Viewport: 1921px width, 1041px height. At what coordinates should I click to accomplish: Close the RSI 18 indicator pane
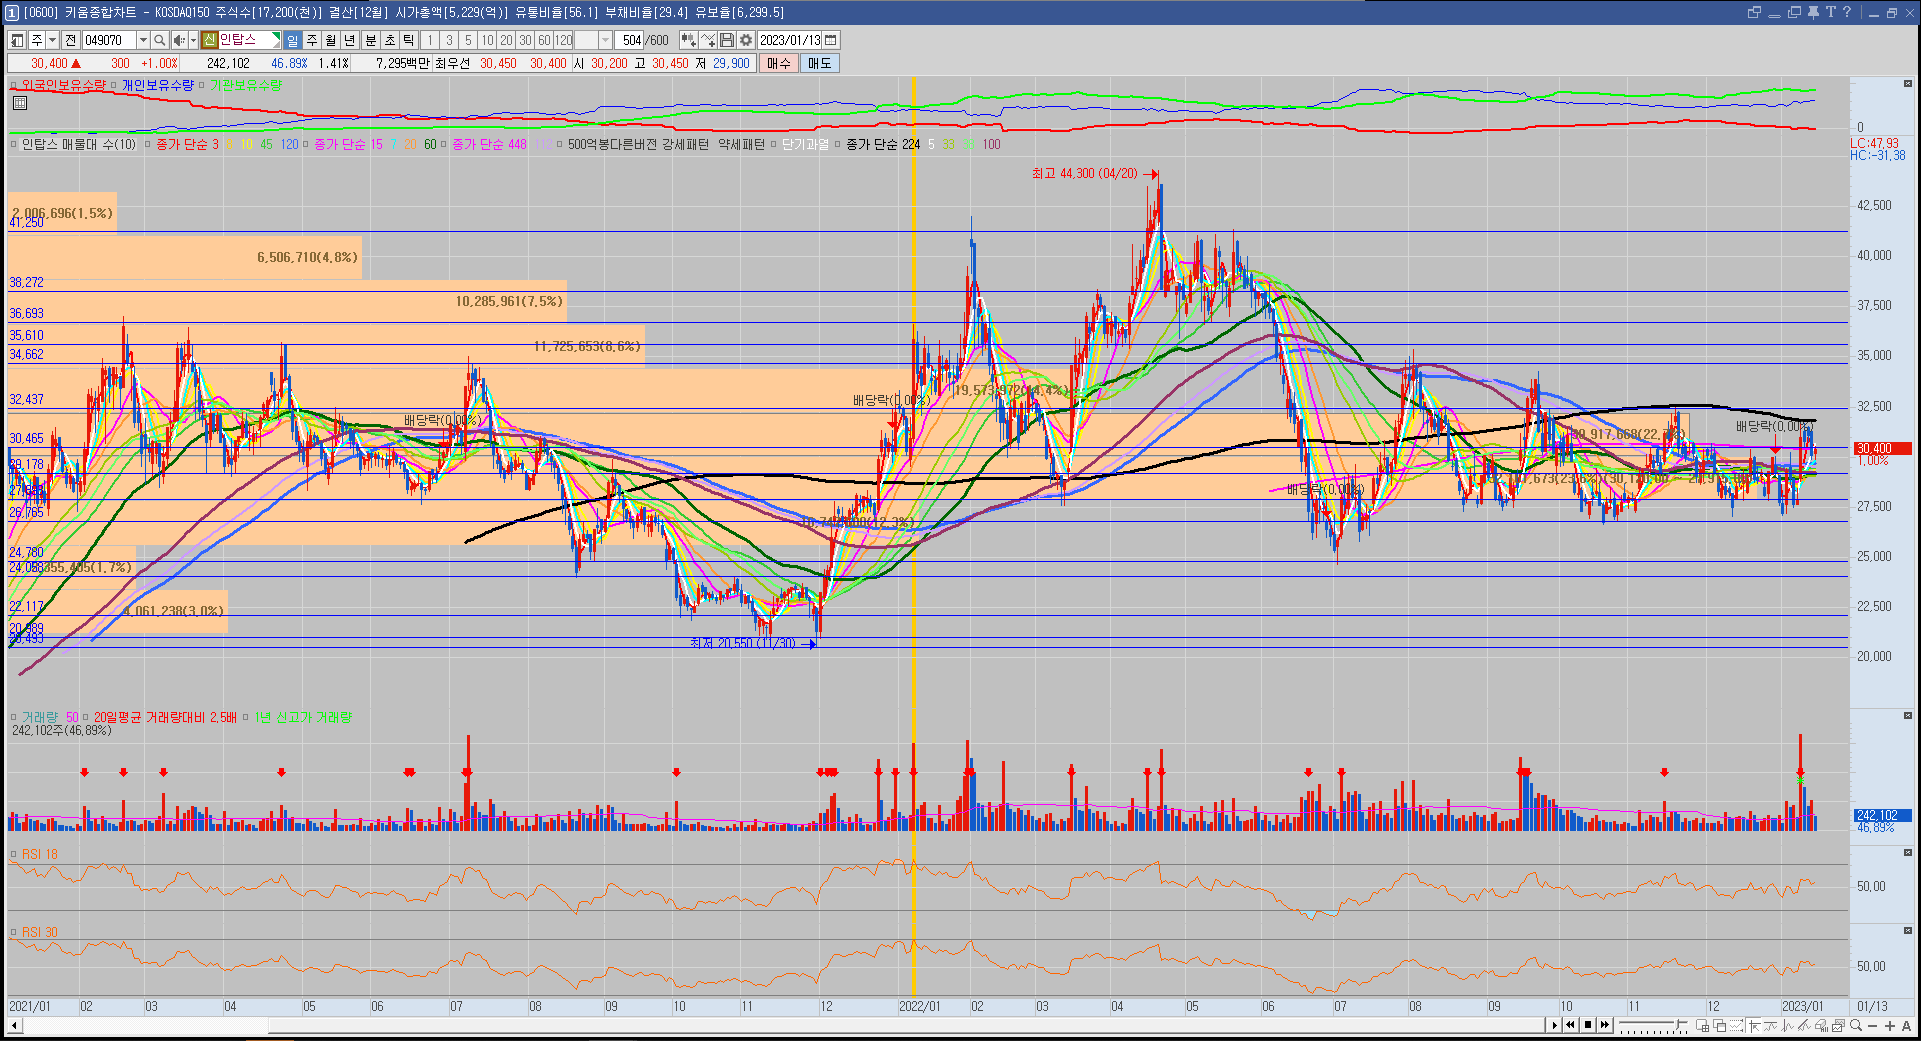click(1908, 853)
